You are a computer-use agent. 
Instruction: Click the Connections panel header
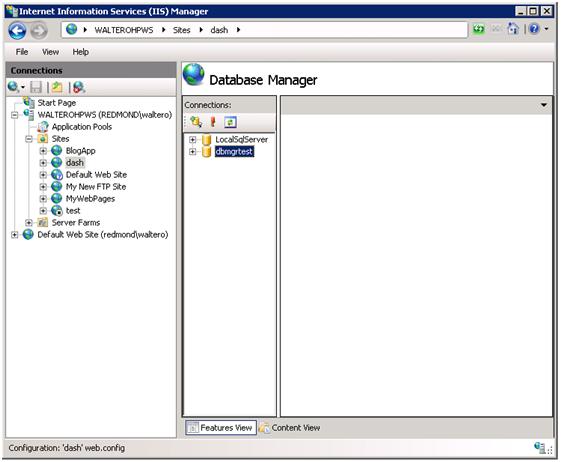[x=91, y=70]
